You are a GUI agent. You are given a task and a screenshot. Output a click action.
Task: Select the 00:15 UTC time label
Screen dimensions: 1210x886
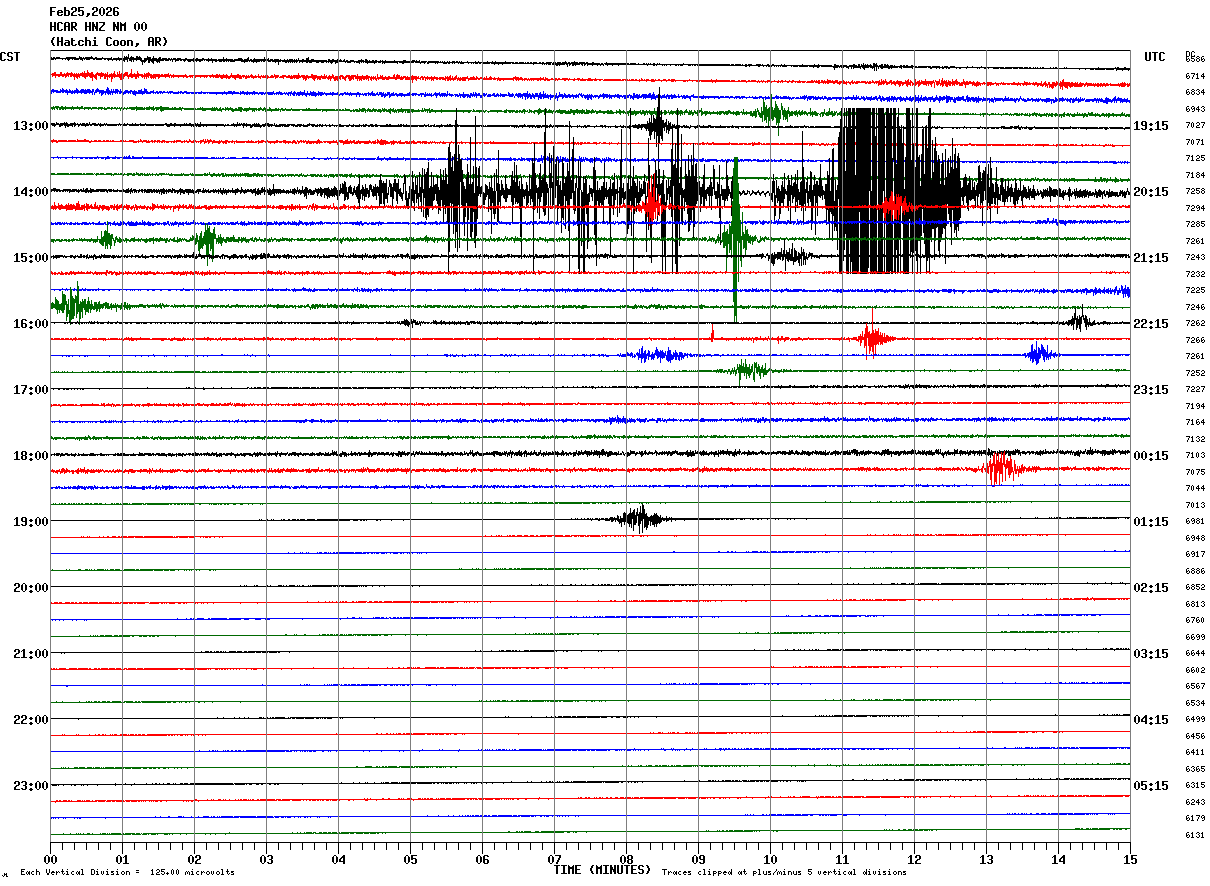click(1151, 456)
